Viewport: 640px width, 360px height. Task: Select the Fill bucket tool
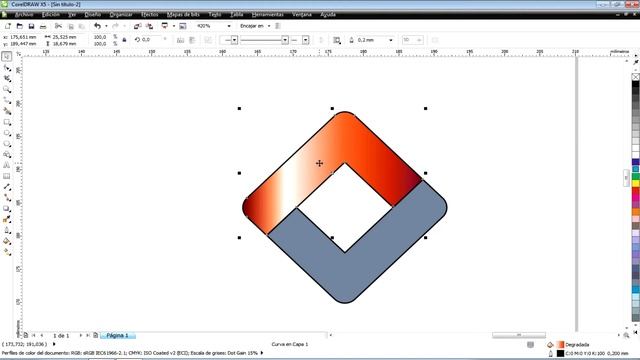coord(7,241)
